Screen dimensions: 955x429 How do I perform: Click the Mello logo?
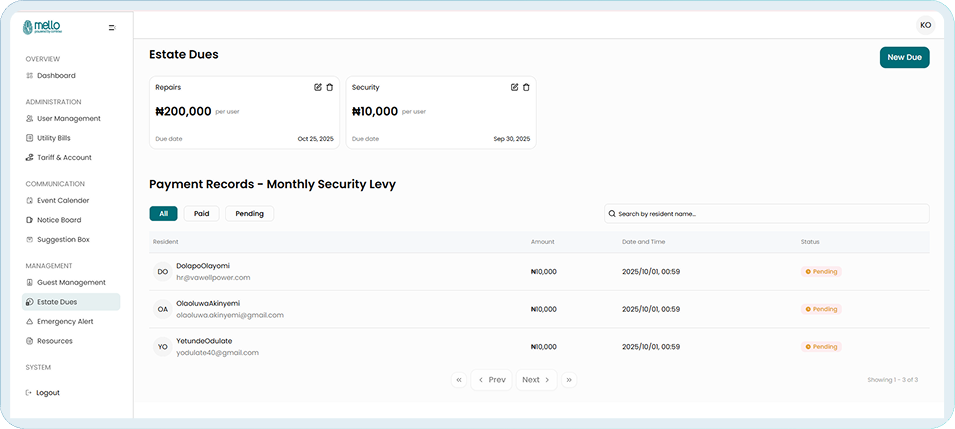[x=42, y=27]
